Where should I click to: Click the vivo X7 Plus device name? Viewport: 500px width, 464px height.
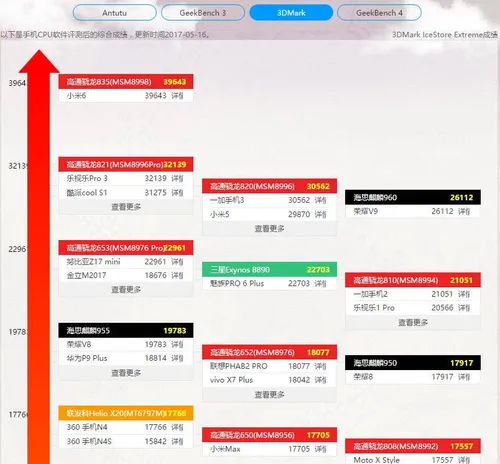(x=231, y=380)
